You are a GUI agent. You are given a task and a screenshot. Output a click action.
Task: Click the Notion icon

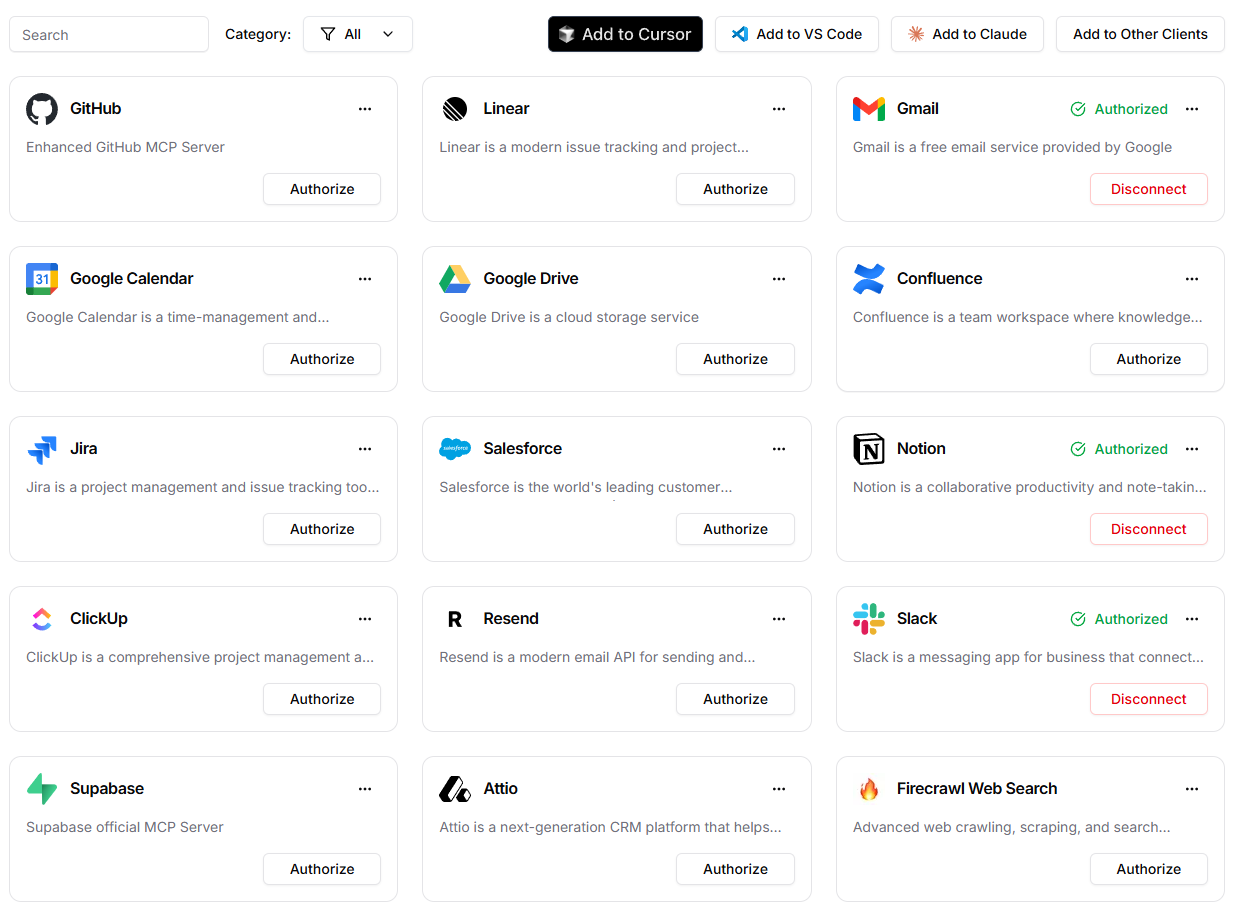click(x=868, y=448)
